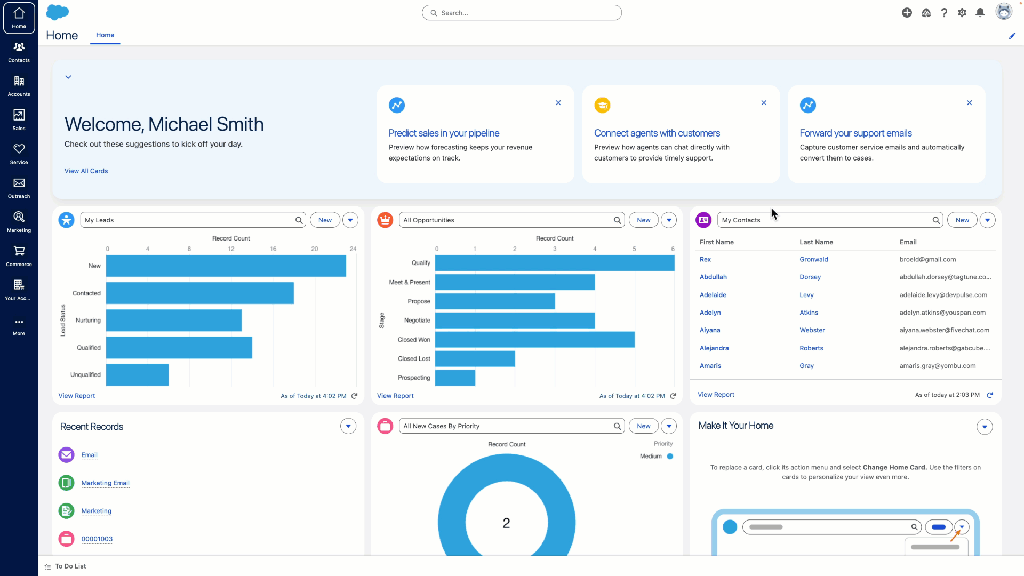Expand the My Leads card action menu

tap(349, 219)
